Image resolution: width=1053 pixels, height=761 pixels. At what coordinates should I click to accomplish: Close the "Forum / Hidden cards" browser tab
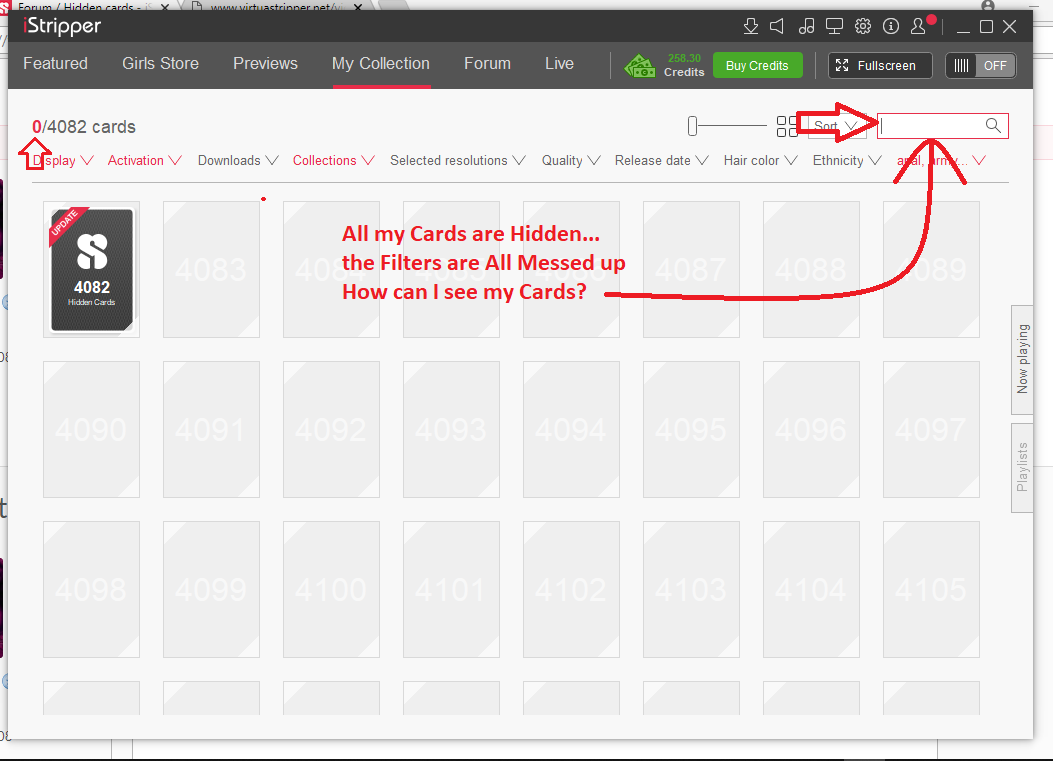165,7
